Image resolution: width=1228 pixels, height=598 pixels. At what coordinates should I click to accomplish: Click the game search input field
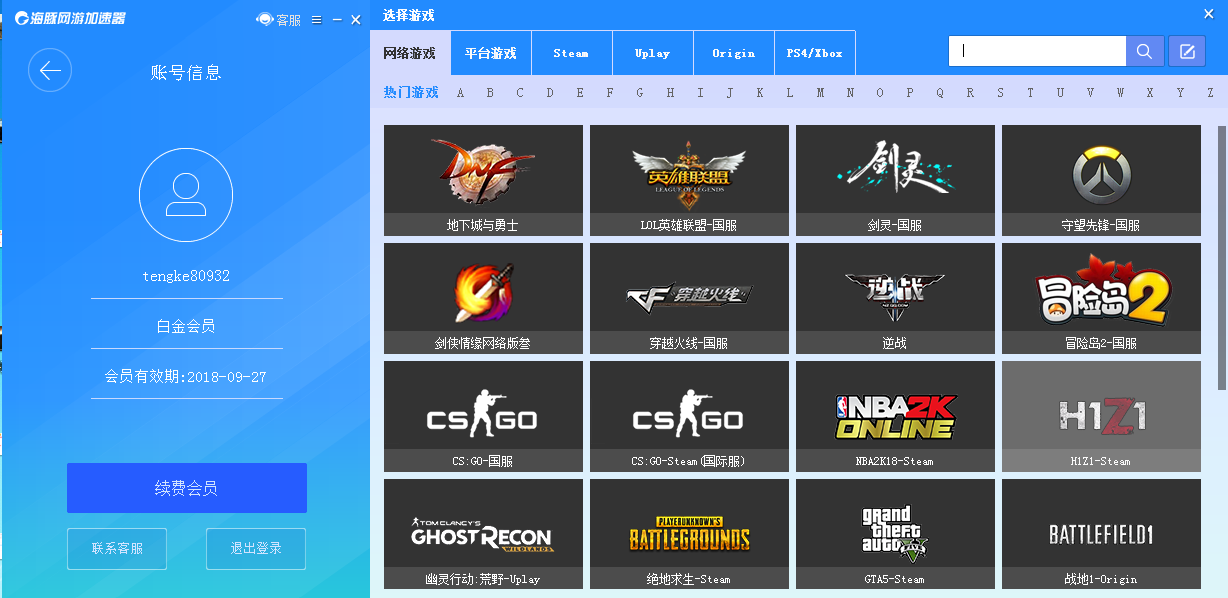click(x=1037, y=52)
